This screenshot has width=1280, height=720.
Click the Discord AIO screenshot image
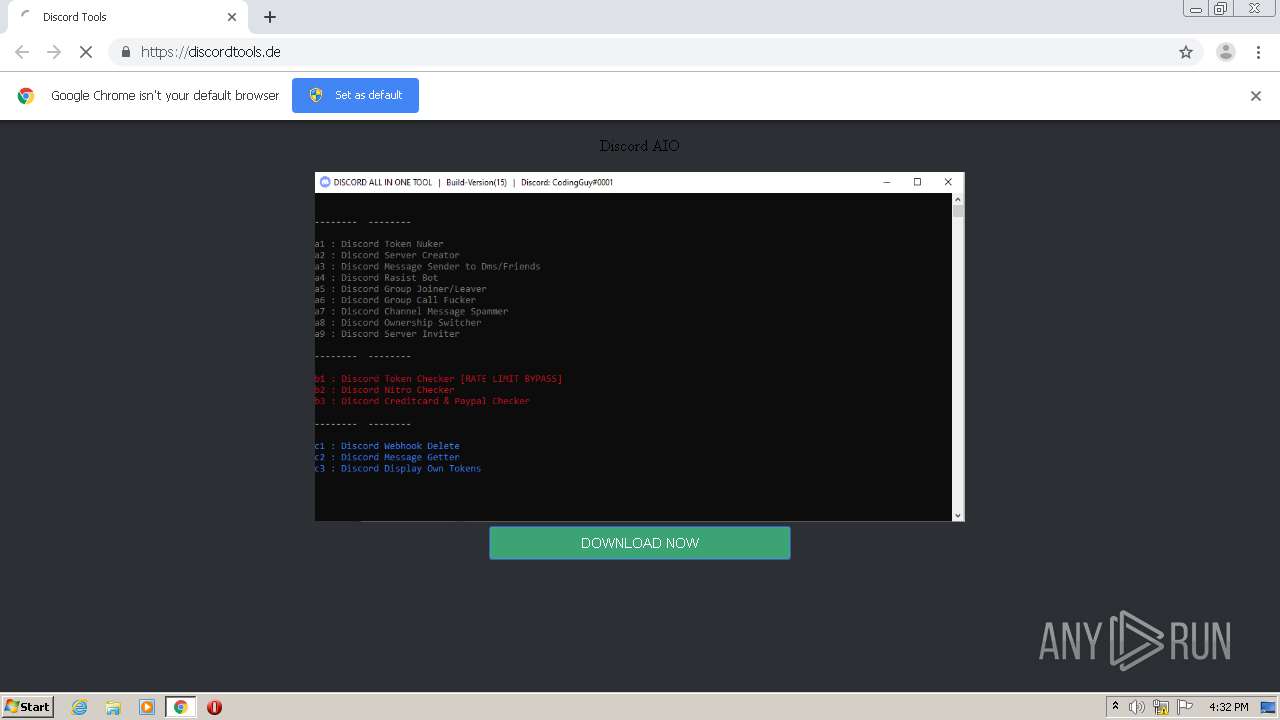(640, 347)
